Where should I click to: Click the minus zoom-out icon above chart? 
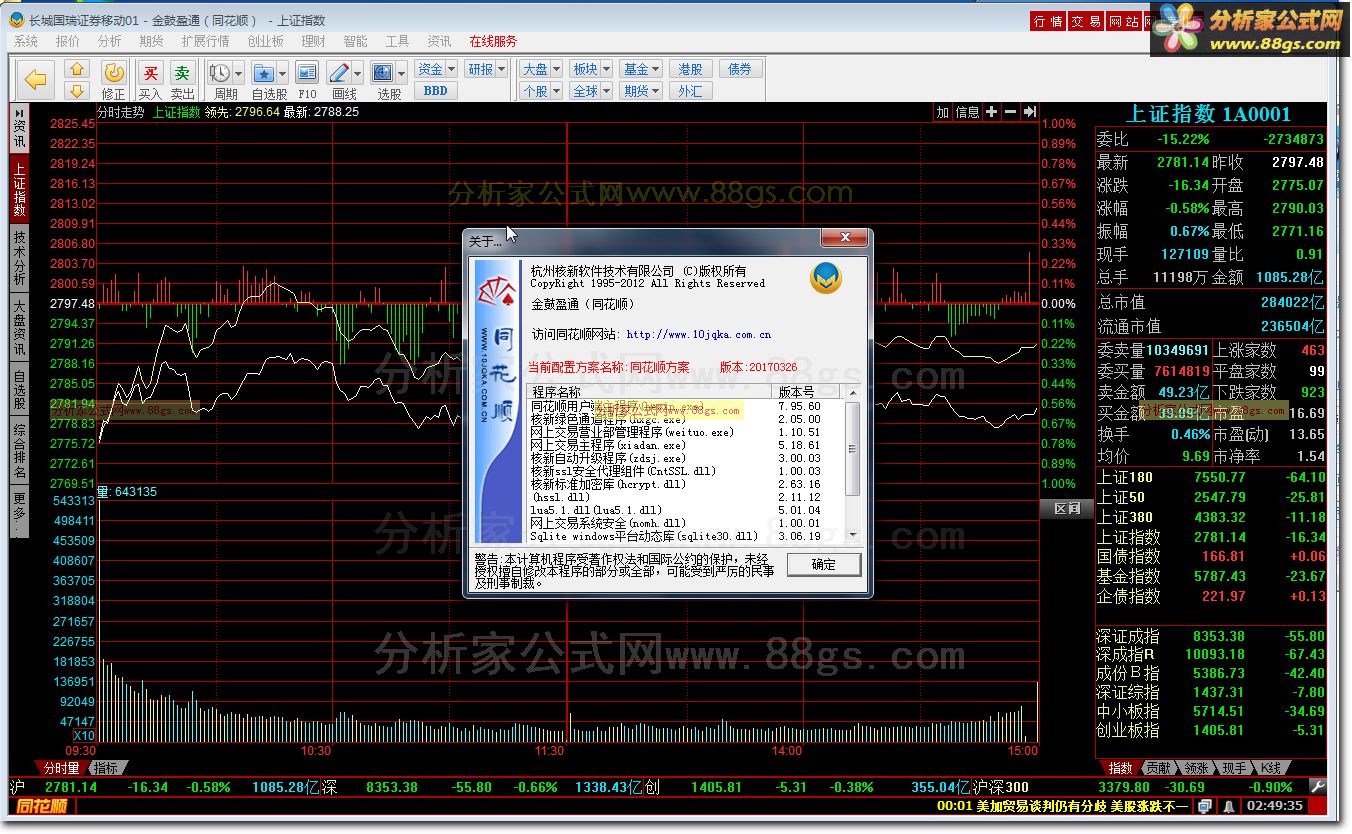pos(1010,112)
